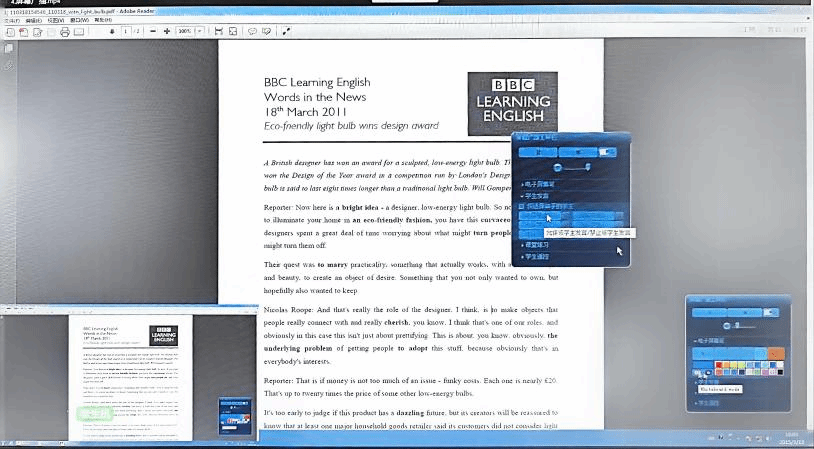Click the read mode expand icon
This screenshot has width=814, height=449.
pyautogui.click(x=286, y=32)
